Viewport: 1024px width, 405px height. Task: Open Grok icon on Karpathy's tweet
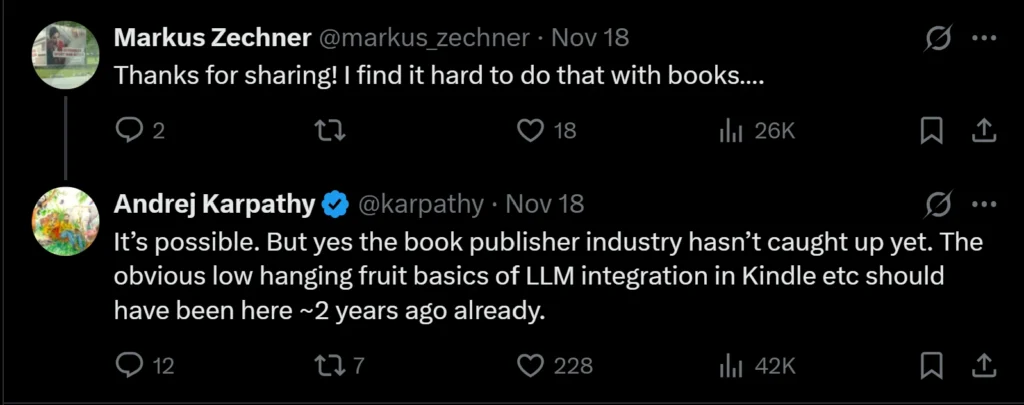pyautogui.click(x=938, y=205)
